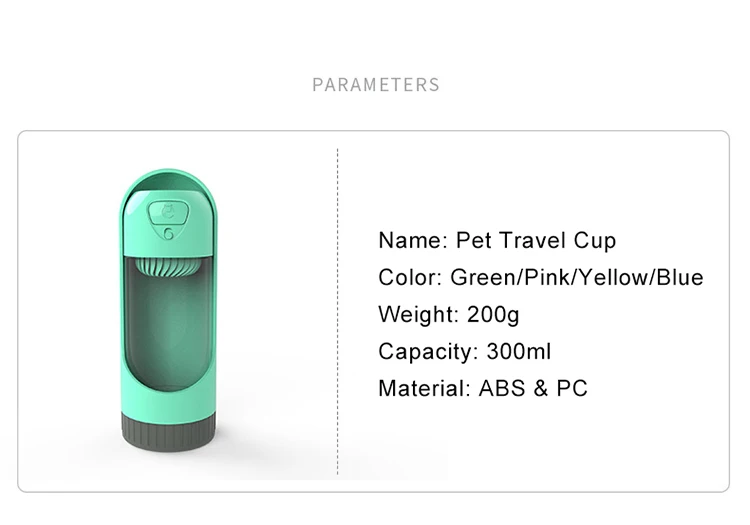The height and width of the screenshot is (525, 750).
Task: Click the 'Name: Pet Travel Cup' line
Action: (x=497, y=240)
